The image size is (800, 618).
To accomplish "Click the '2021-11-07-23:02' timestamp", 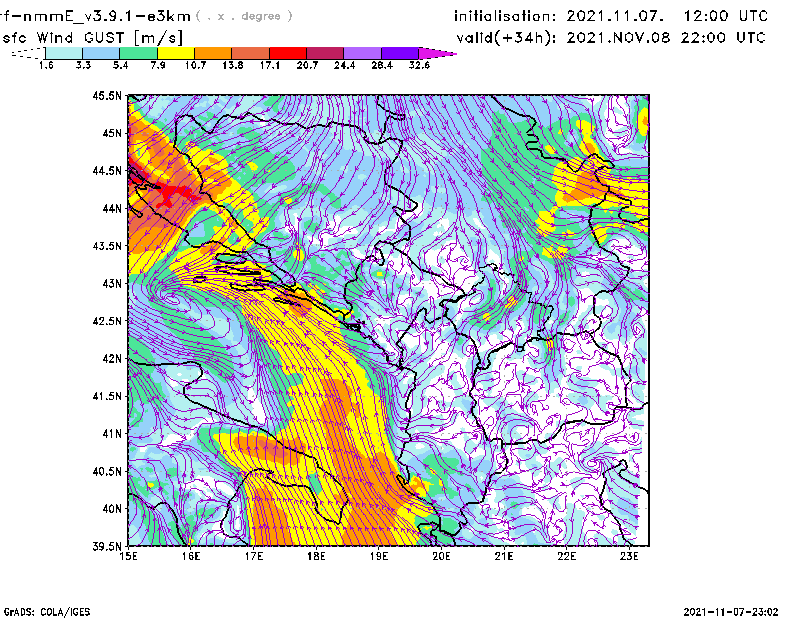I will tap(731, 612).
